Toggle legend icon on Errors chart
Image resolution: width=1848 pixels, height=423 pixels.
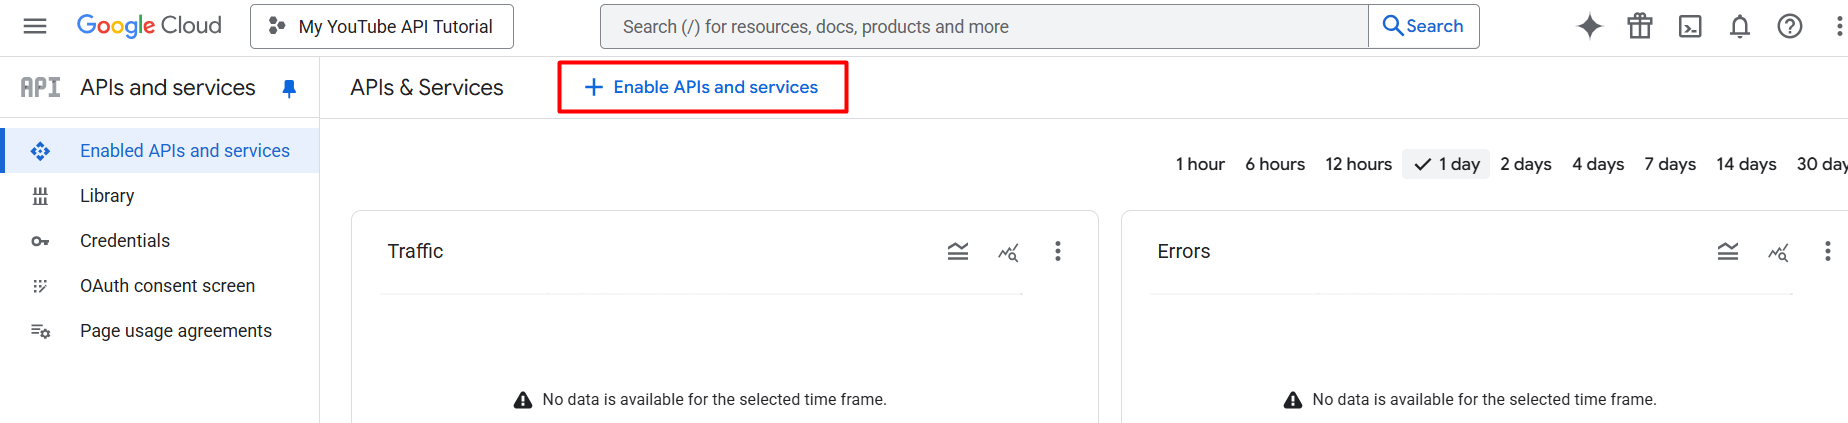click(x=1728, y=252)
